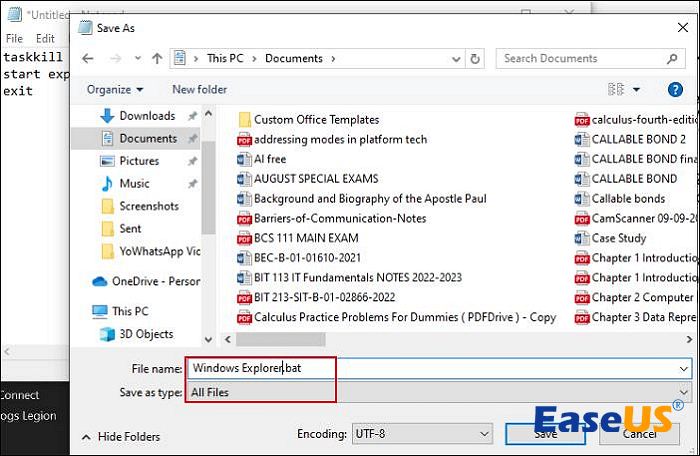This screenshot has width=700, height=456.
Task: Select the Downloads folder in sidebar
Action: coord(147,116)
